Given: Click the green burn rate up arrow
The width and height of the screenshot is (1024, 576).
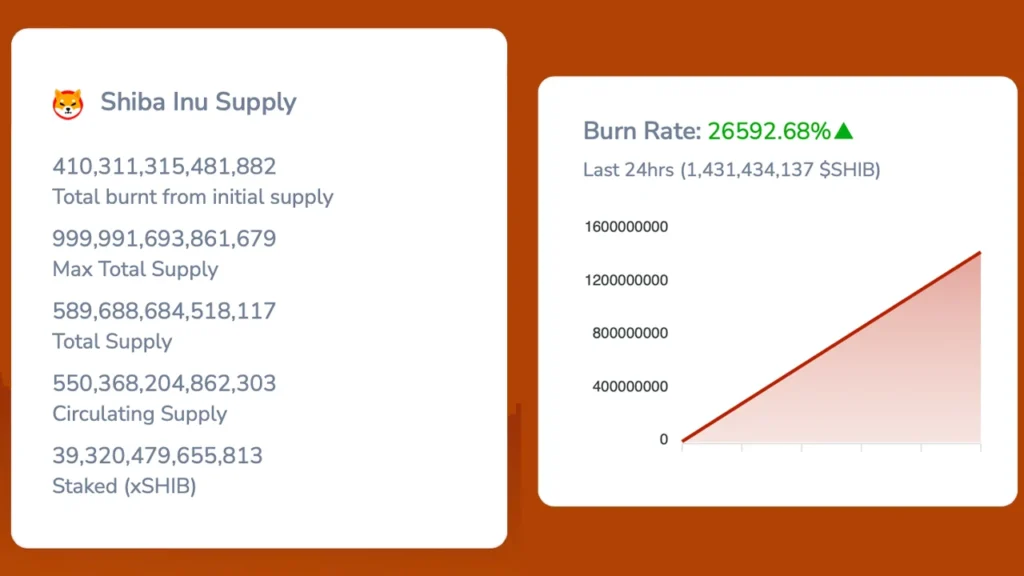Looking at the screenshot, I should [x=844, y=131].
